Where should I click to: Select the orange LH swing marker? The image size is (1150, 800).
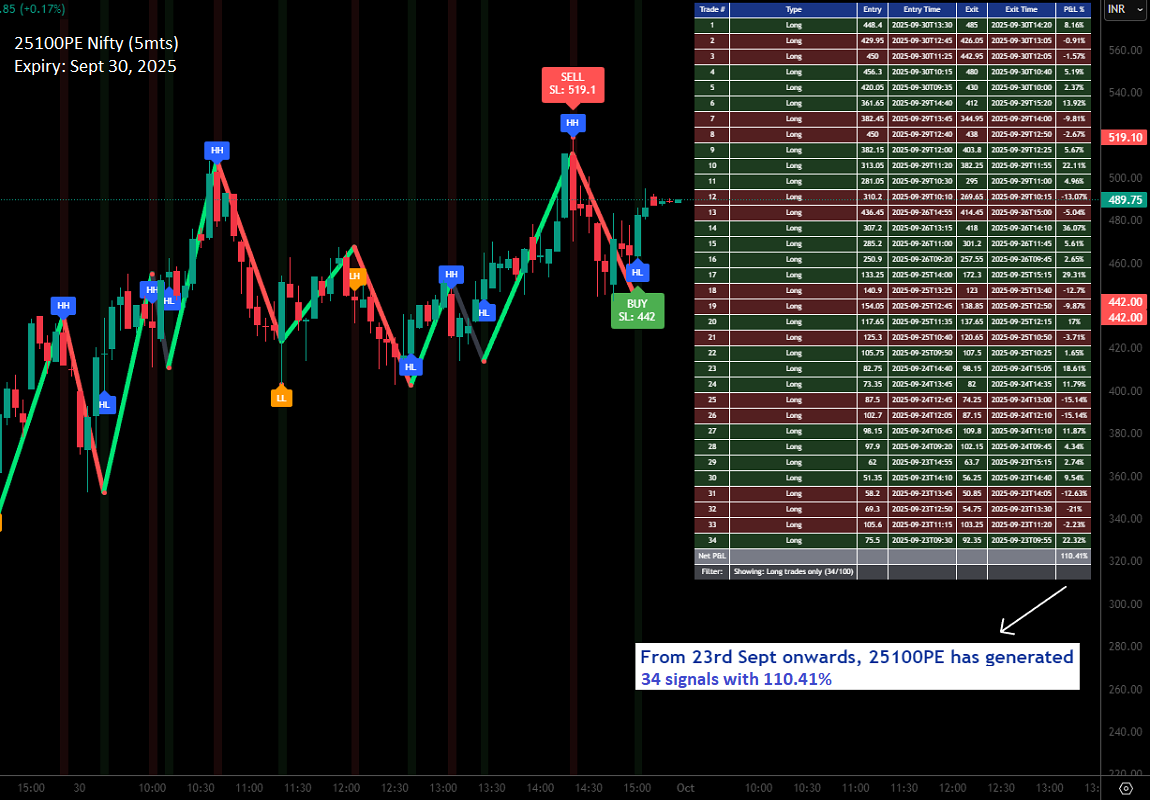[x=354, y=276]
